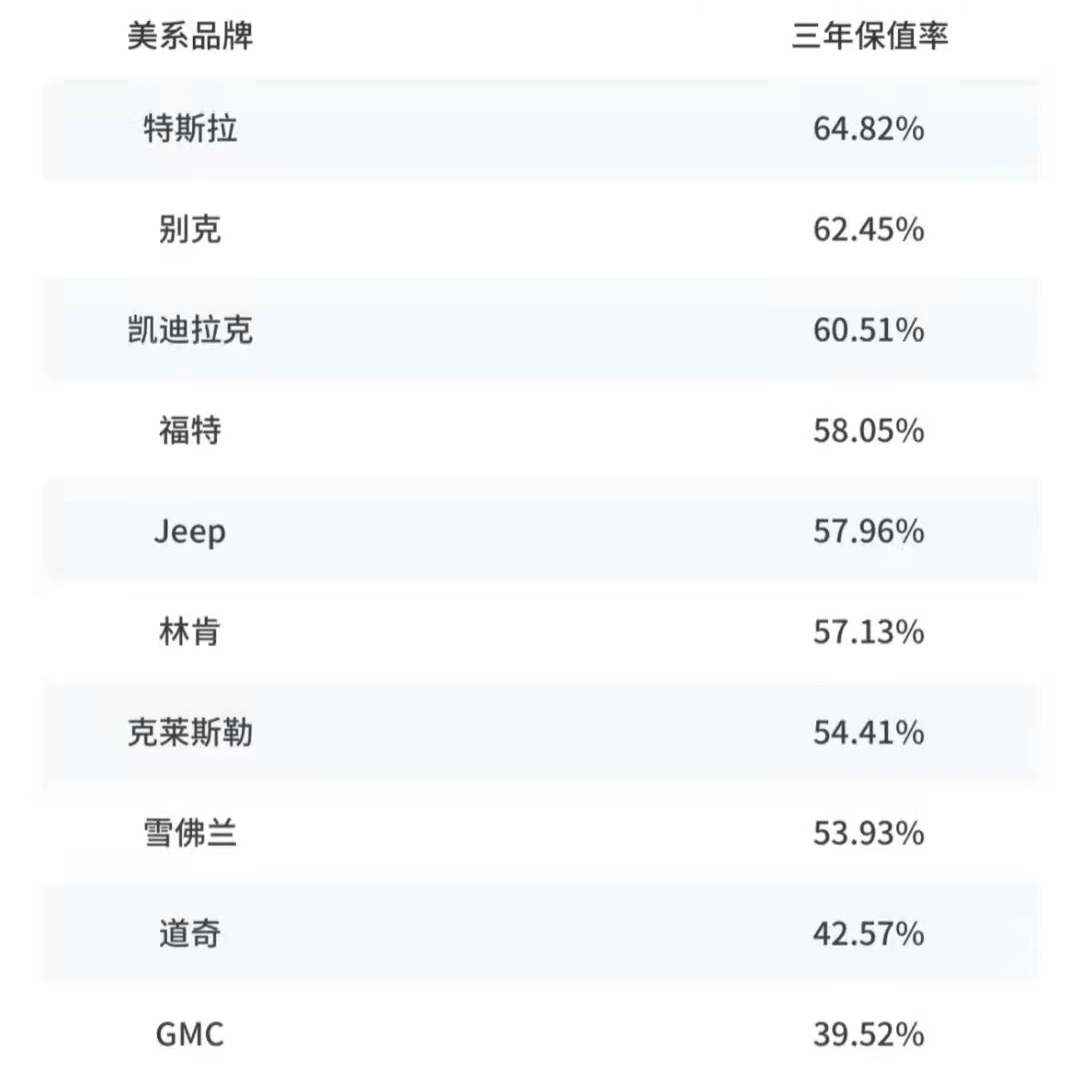Click the 54.41% retention value

[x=868, y=733]
